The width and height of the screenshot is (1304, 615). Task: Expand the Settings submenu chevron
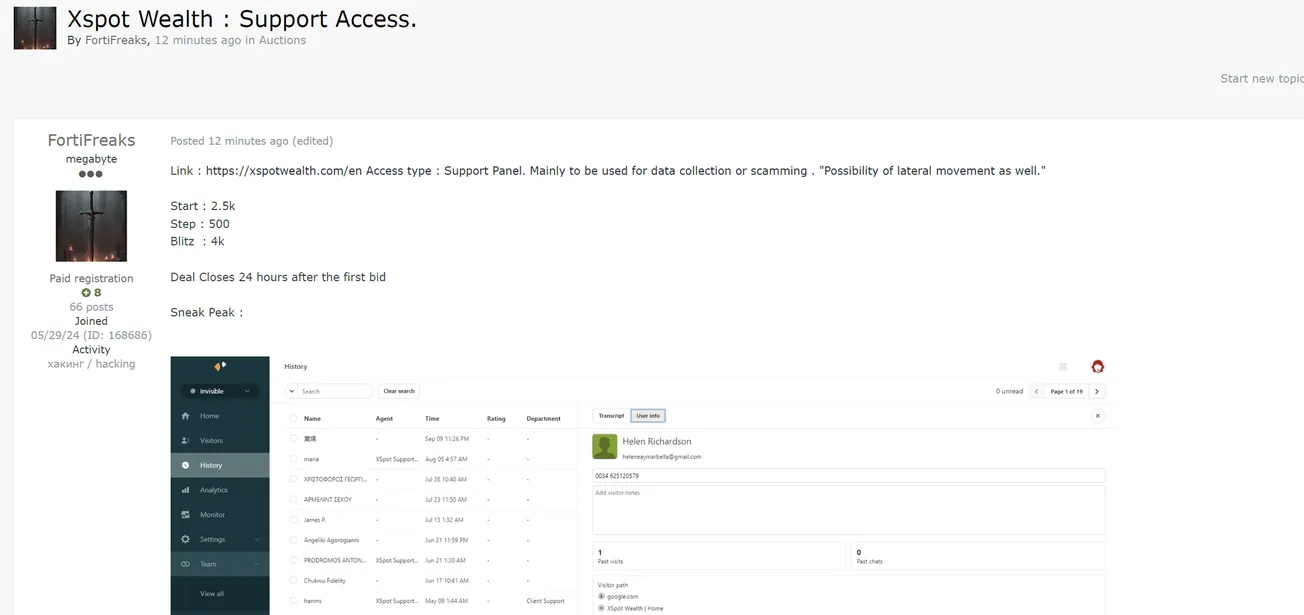click(x=257, y=539)
